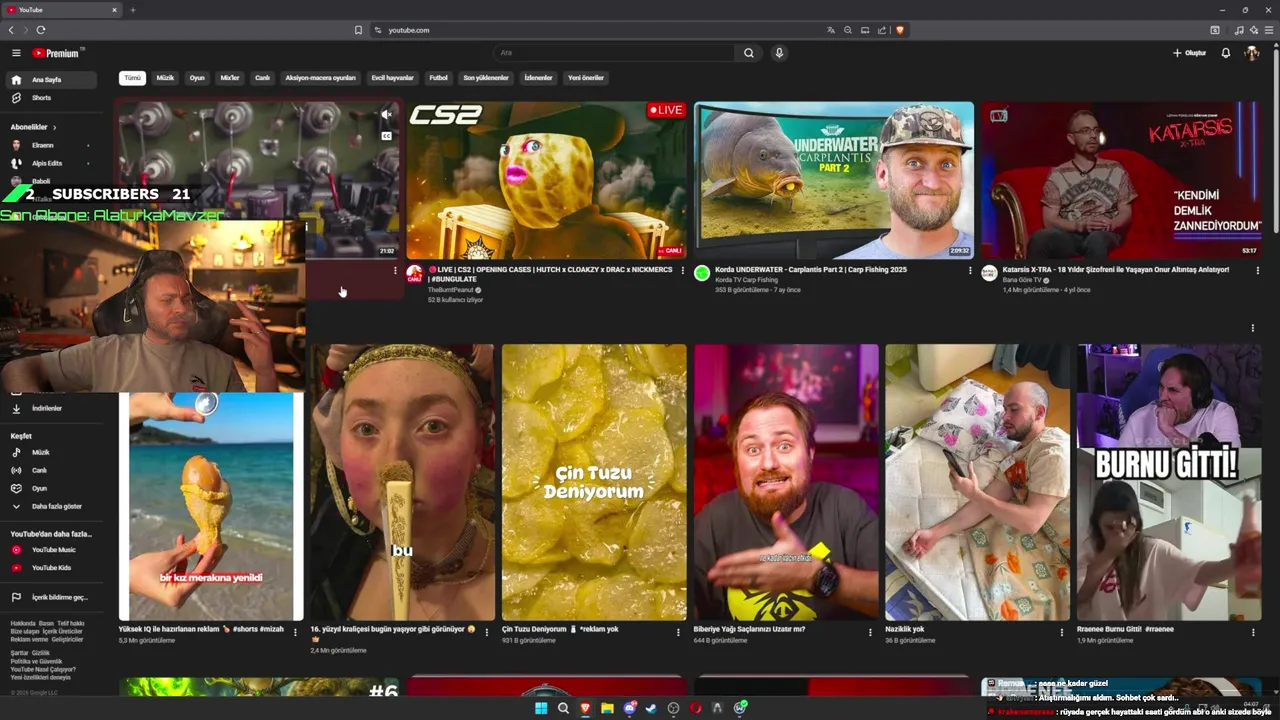Bookmark this page icon
Image resolution: width=1280 pixels, height=720 pixels.
(x=358, y=30)
